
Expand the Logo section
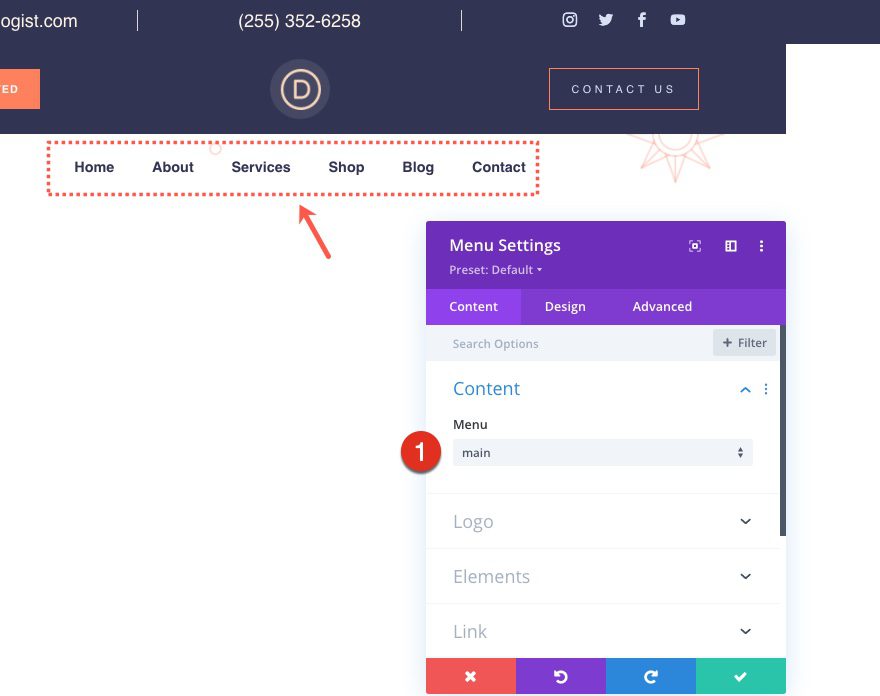click(x=603, y=521)
